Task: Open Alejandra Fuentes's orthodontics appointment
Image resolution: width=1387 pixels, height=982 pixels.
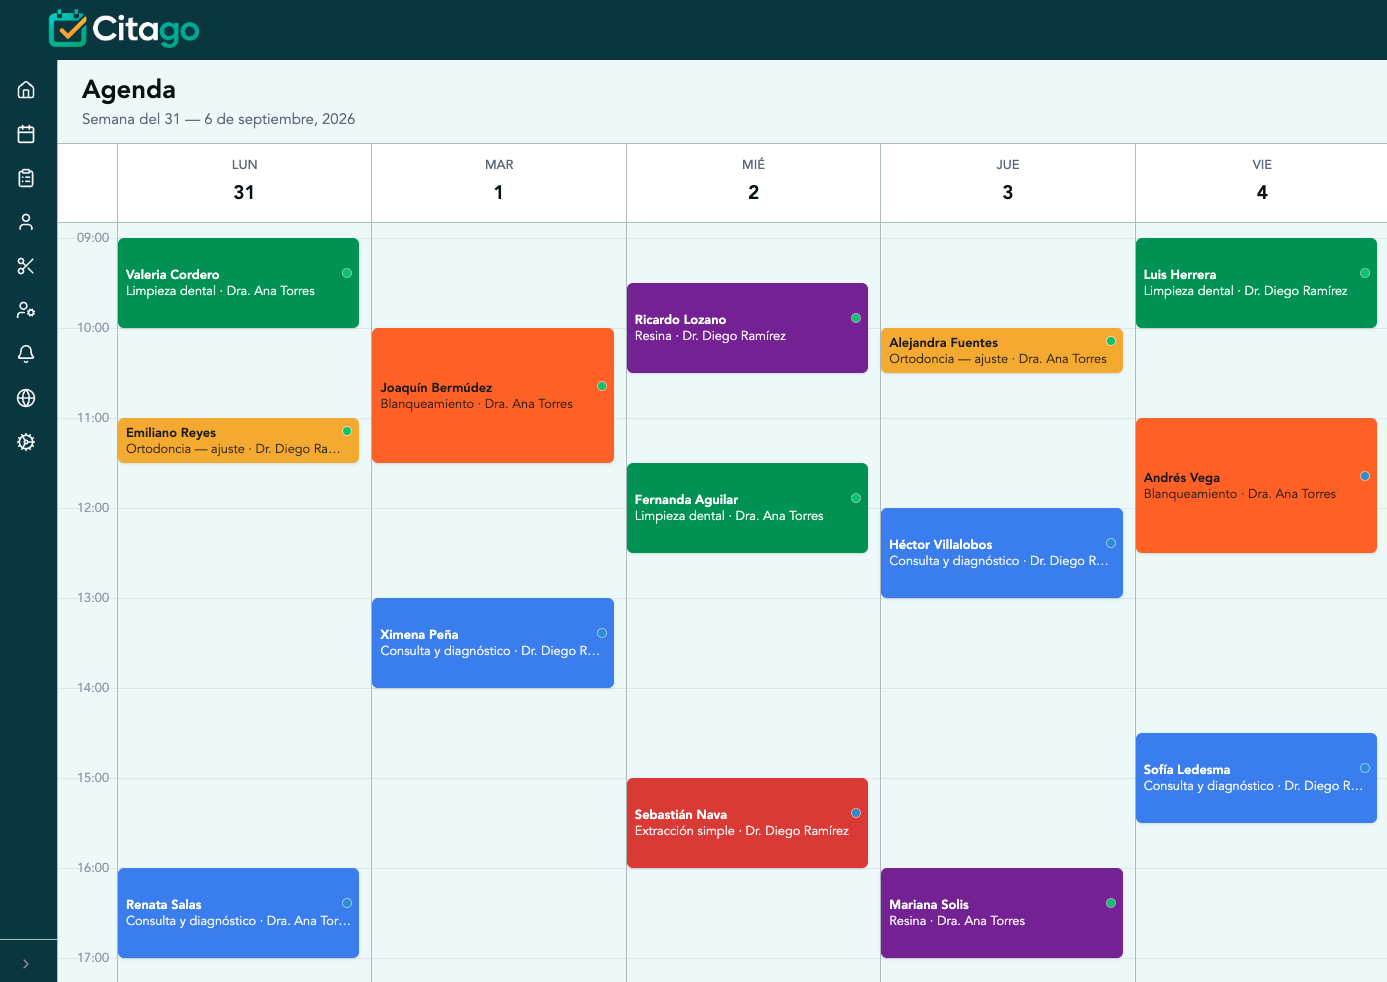Action: pyautogui.click(x=1002, y=351)
